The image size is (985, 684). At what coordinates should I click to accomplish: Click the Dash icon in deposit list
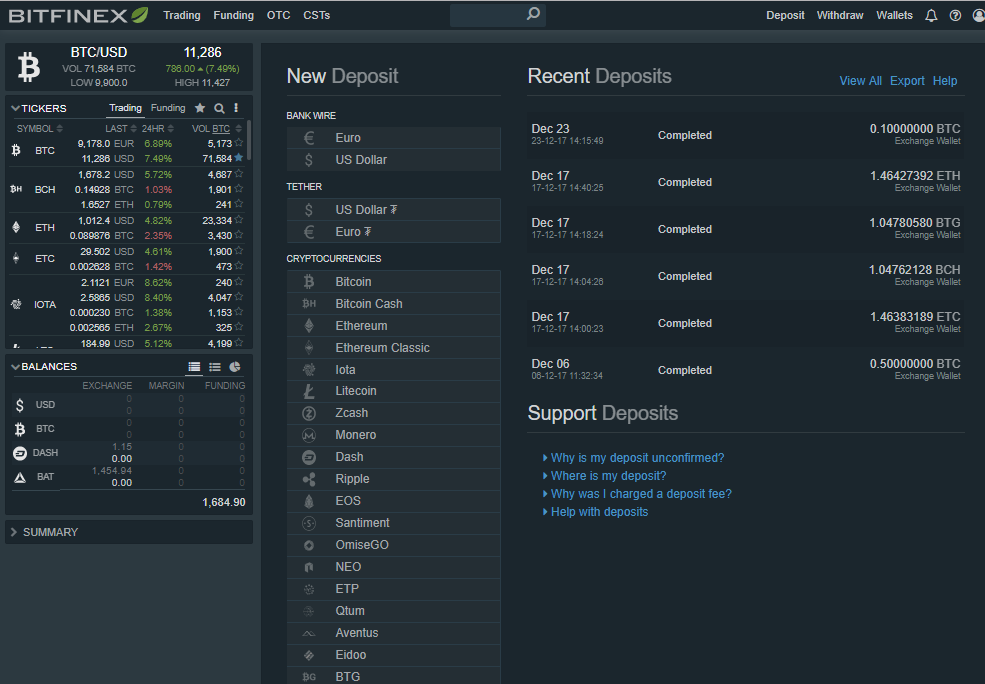click(308, 457)
